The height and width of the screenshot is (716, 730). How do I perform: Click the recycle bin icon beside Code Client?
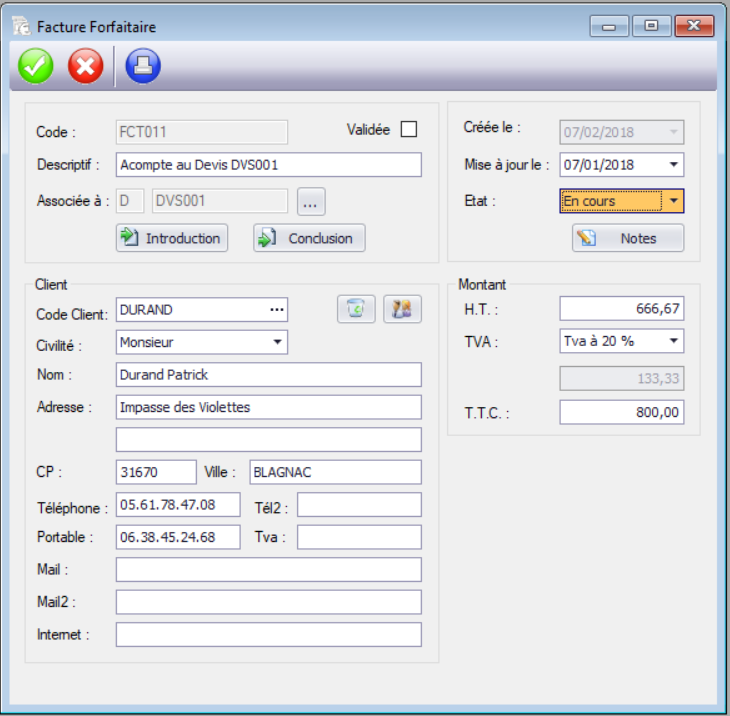click(x=356, y=310)
